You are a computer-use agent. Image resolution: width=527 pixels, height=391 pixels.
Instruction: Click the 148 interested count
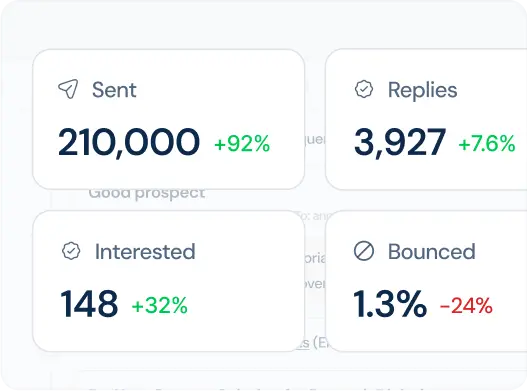tap(89, 304)
